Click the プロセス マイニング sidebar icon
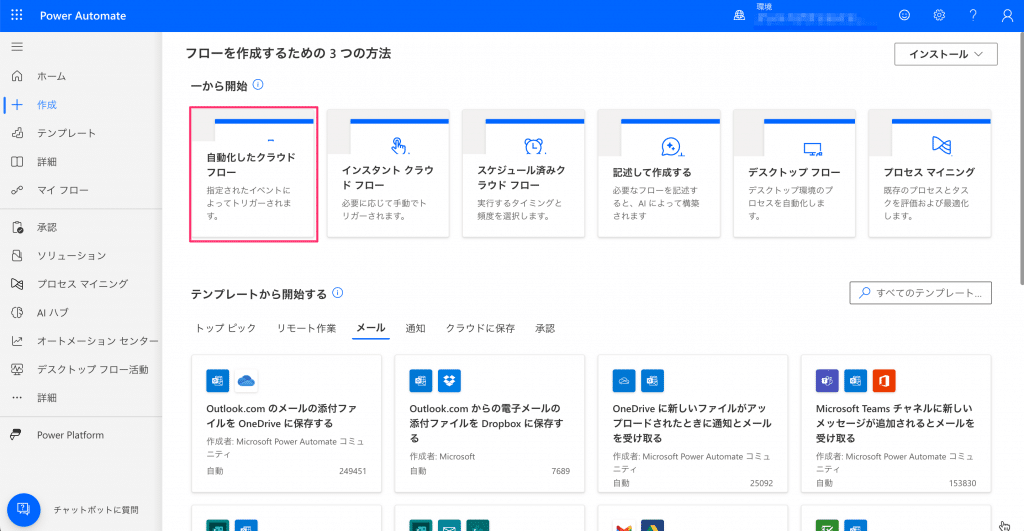 pyautogui.click(x=17, y=284)
